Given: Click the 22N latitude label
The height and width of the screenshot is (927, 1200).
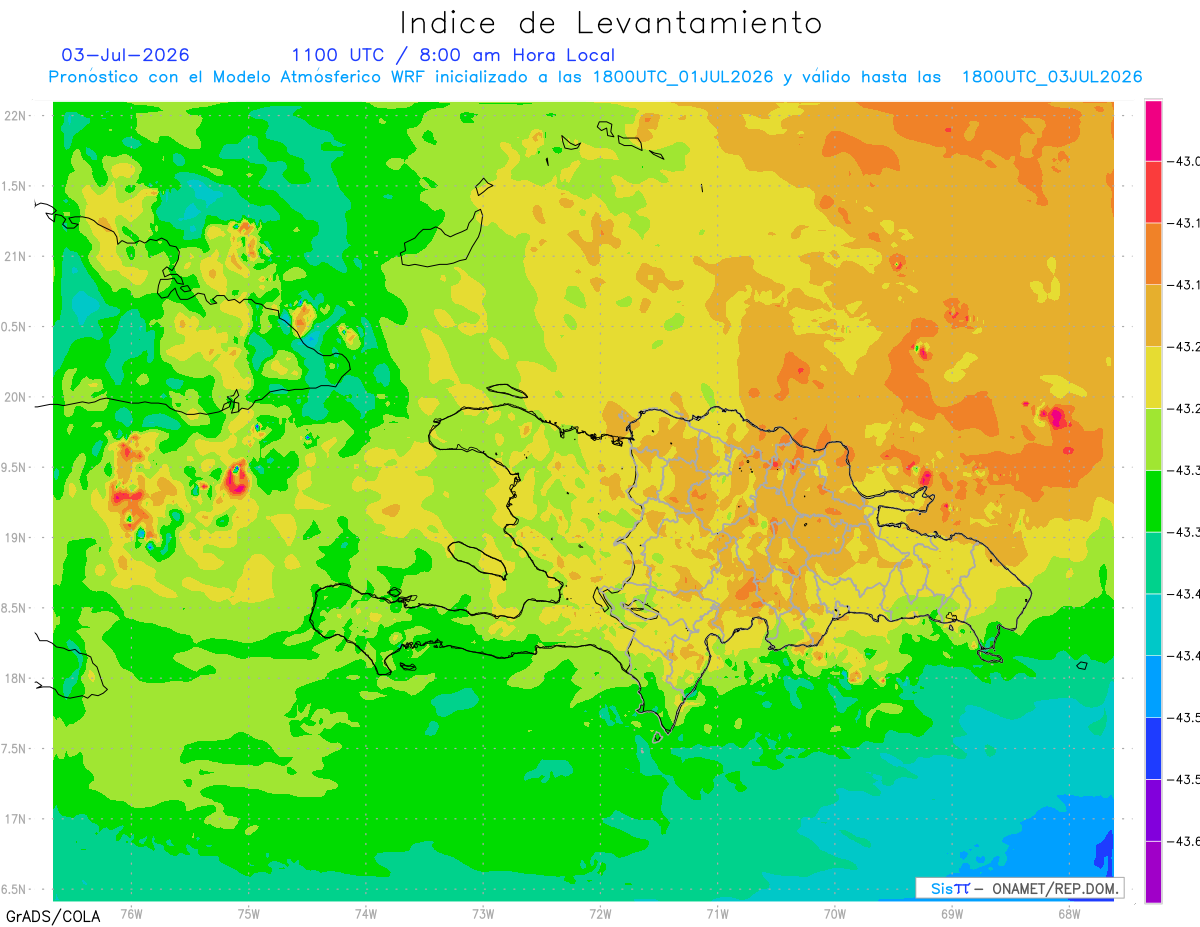Looking at the screenshot, I should 16,116.
